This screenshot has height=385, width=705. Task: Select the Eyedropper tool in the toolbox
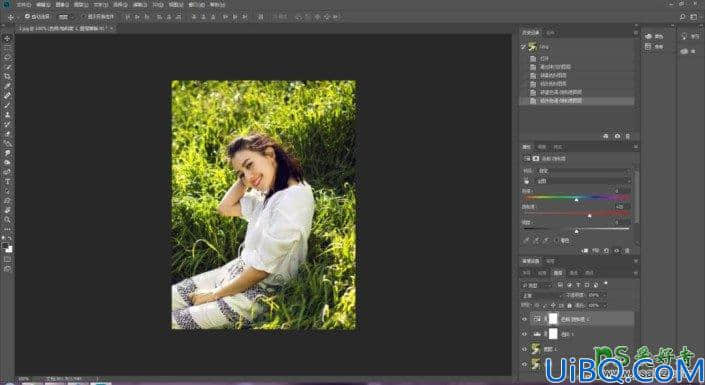[7, 86]
